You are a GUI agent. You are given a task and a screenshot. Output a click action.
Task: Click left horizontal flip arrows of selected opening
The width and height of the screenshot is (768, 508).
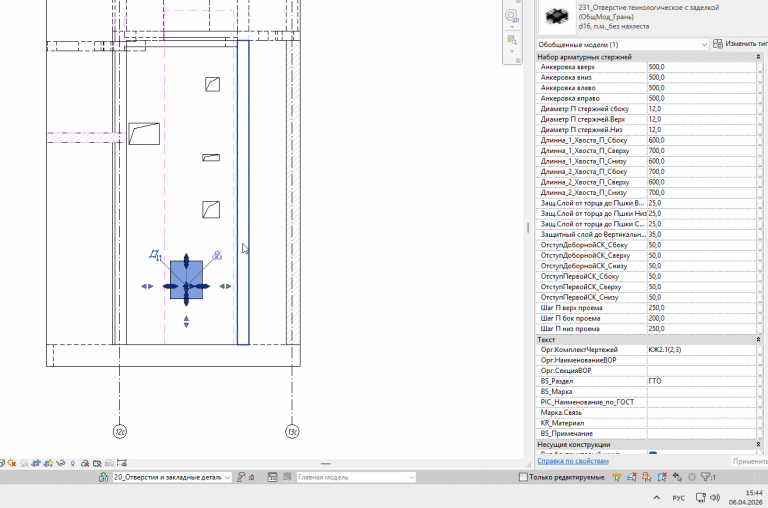tap(147, 287)
